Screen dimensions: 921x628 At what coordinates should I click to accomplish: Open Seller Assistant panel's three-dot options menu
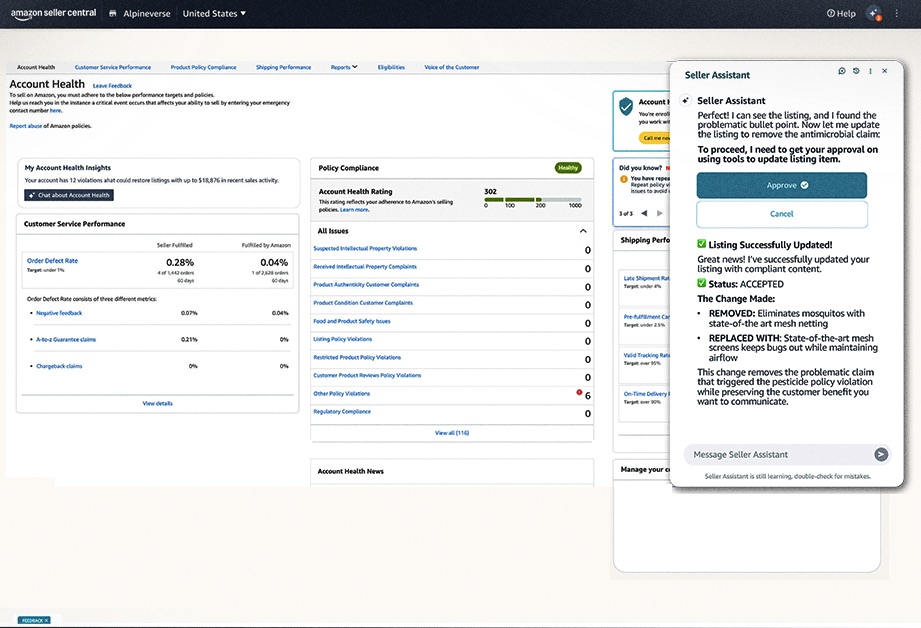tap(870, 71)
